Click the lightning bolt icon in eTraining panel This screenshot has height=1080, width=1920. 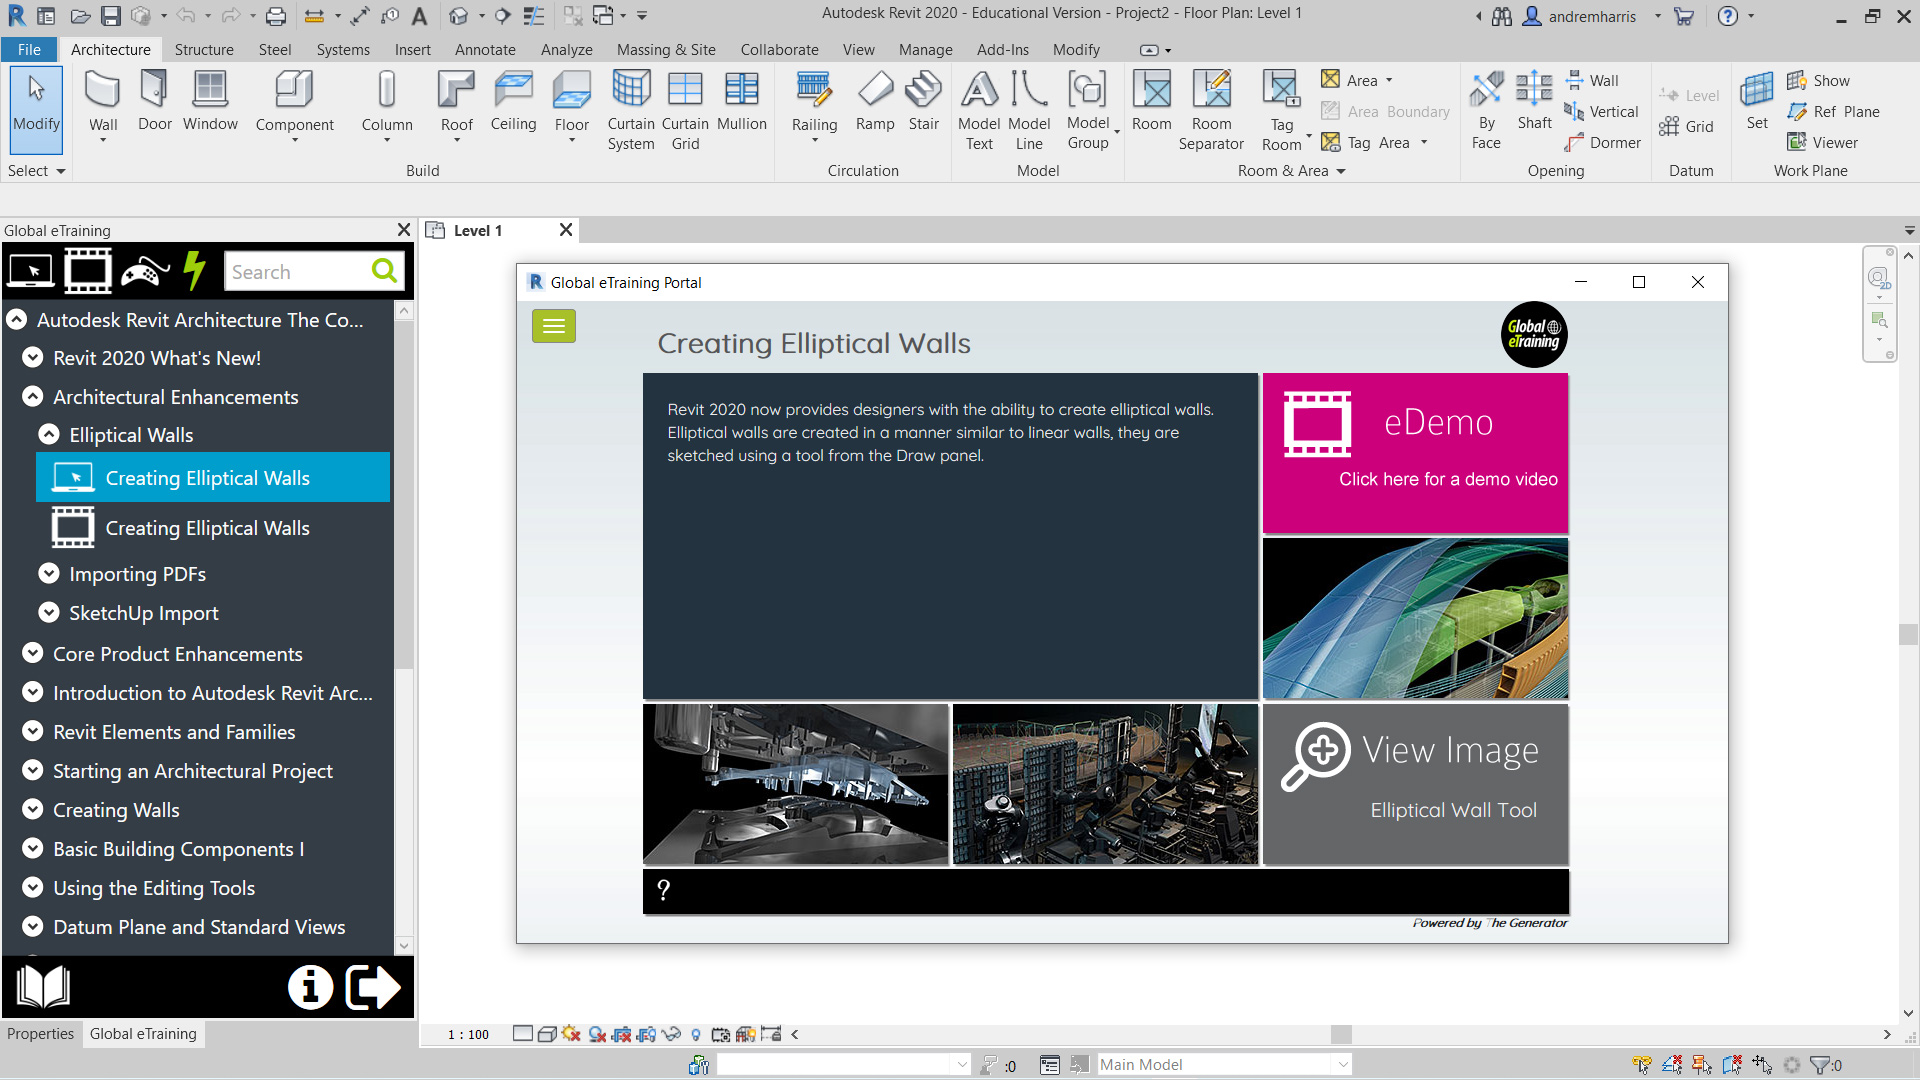[x=194, y=271]
